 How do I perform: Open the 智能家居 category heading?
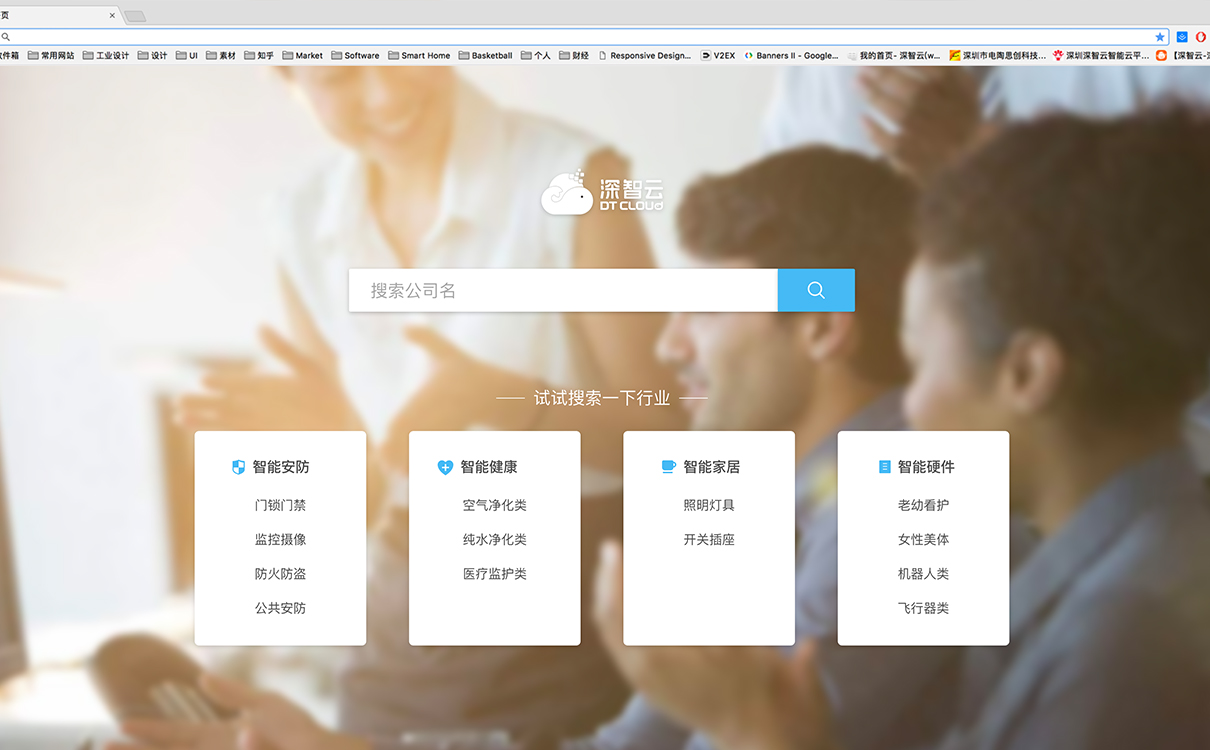click(712, 467)
